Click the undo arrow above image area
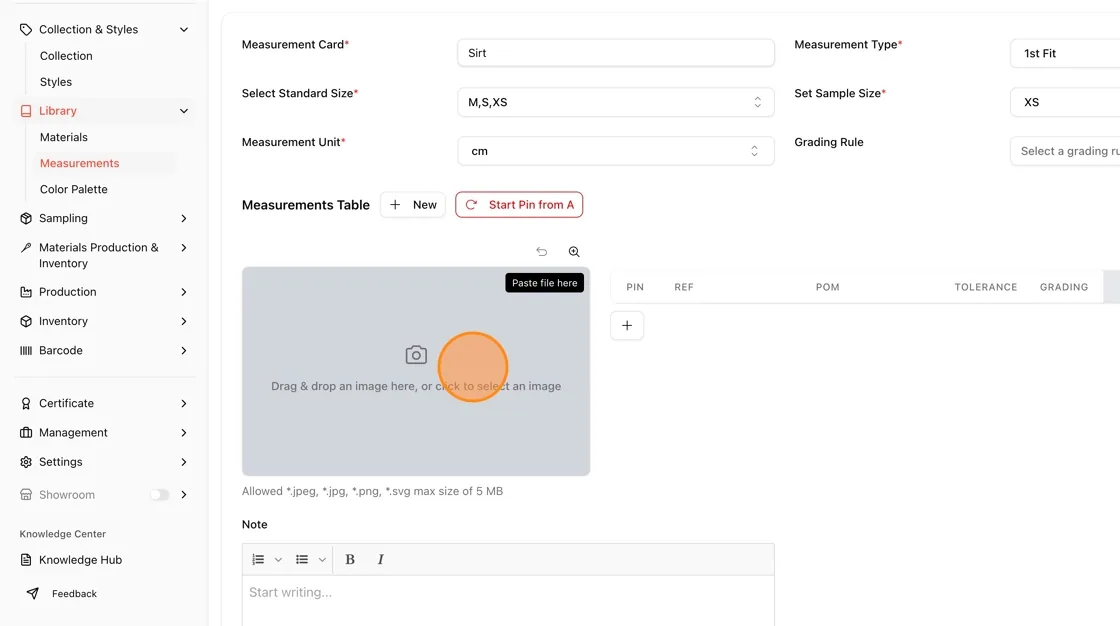The image size is (1120, 626). point(541,252)
